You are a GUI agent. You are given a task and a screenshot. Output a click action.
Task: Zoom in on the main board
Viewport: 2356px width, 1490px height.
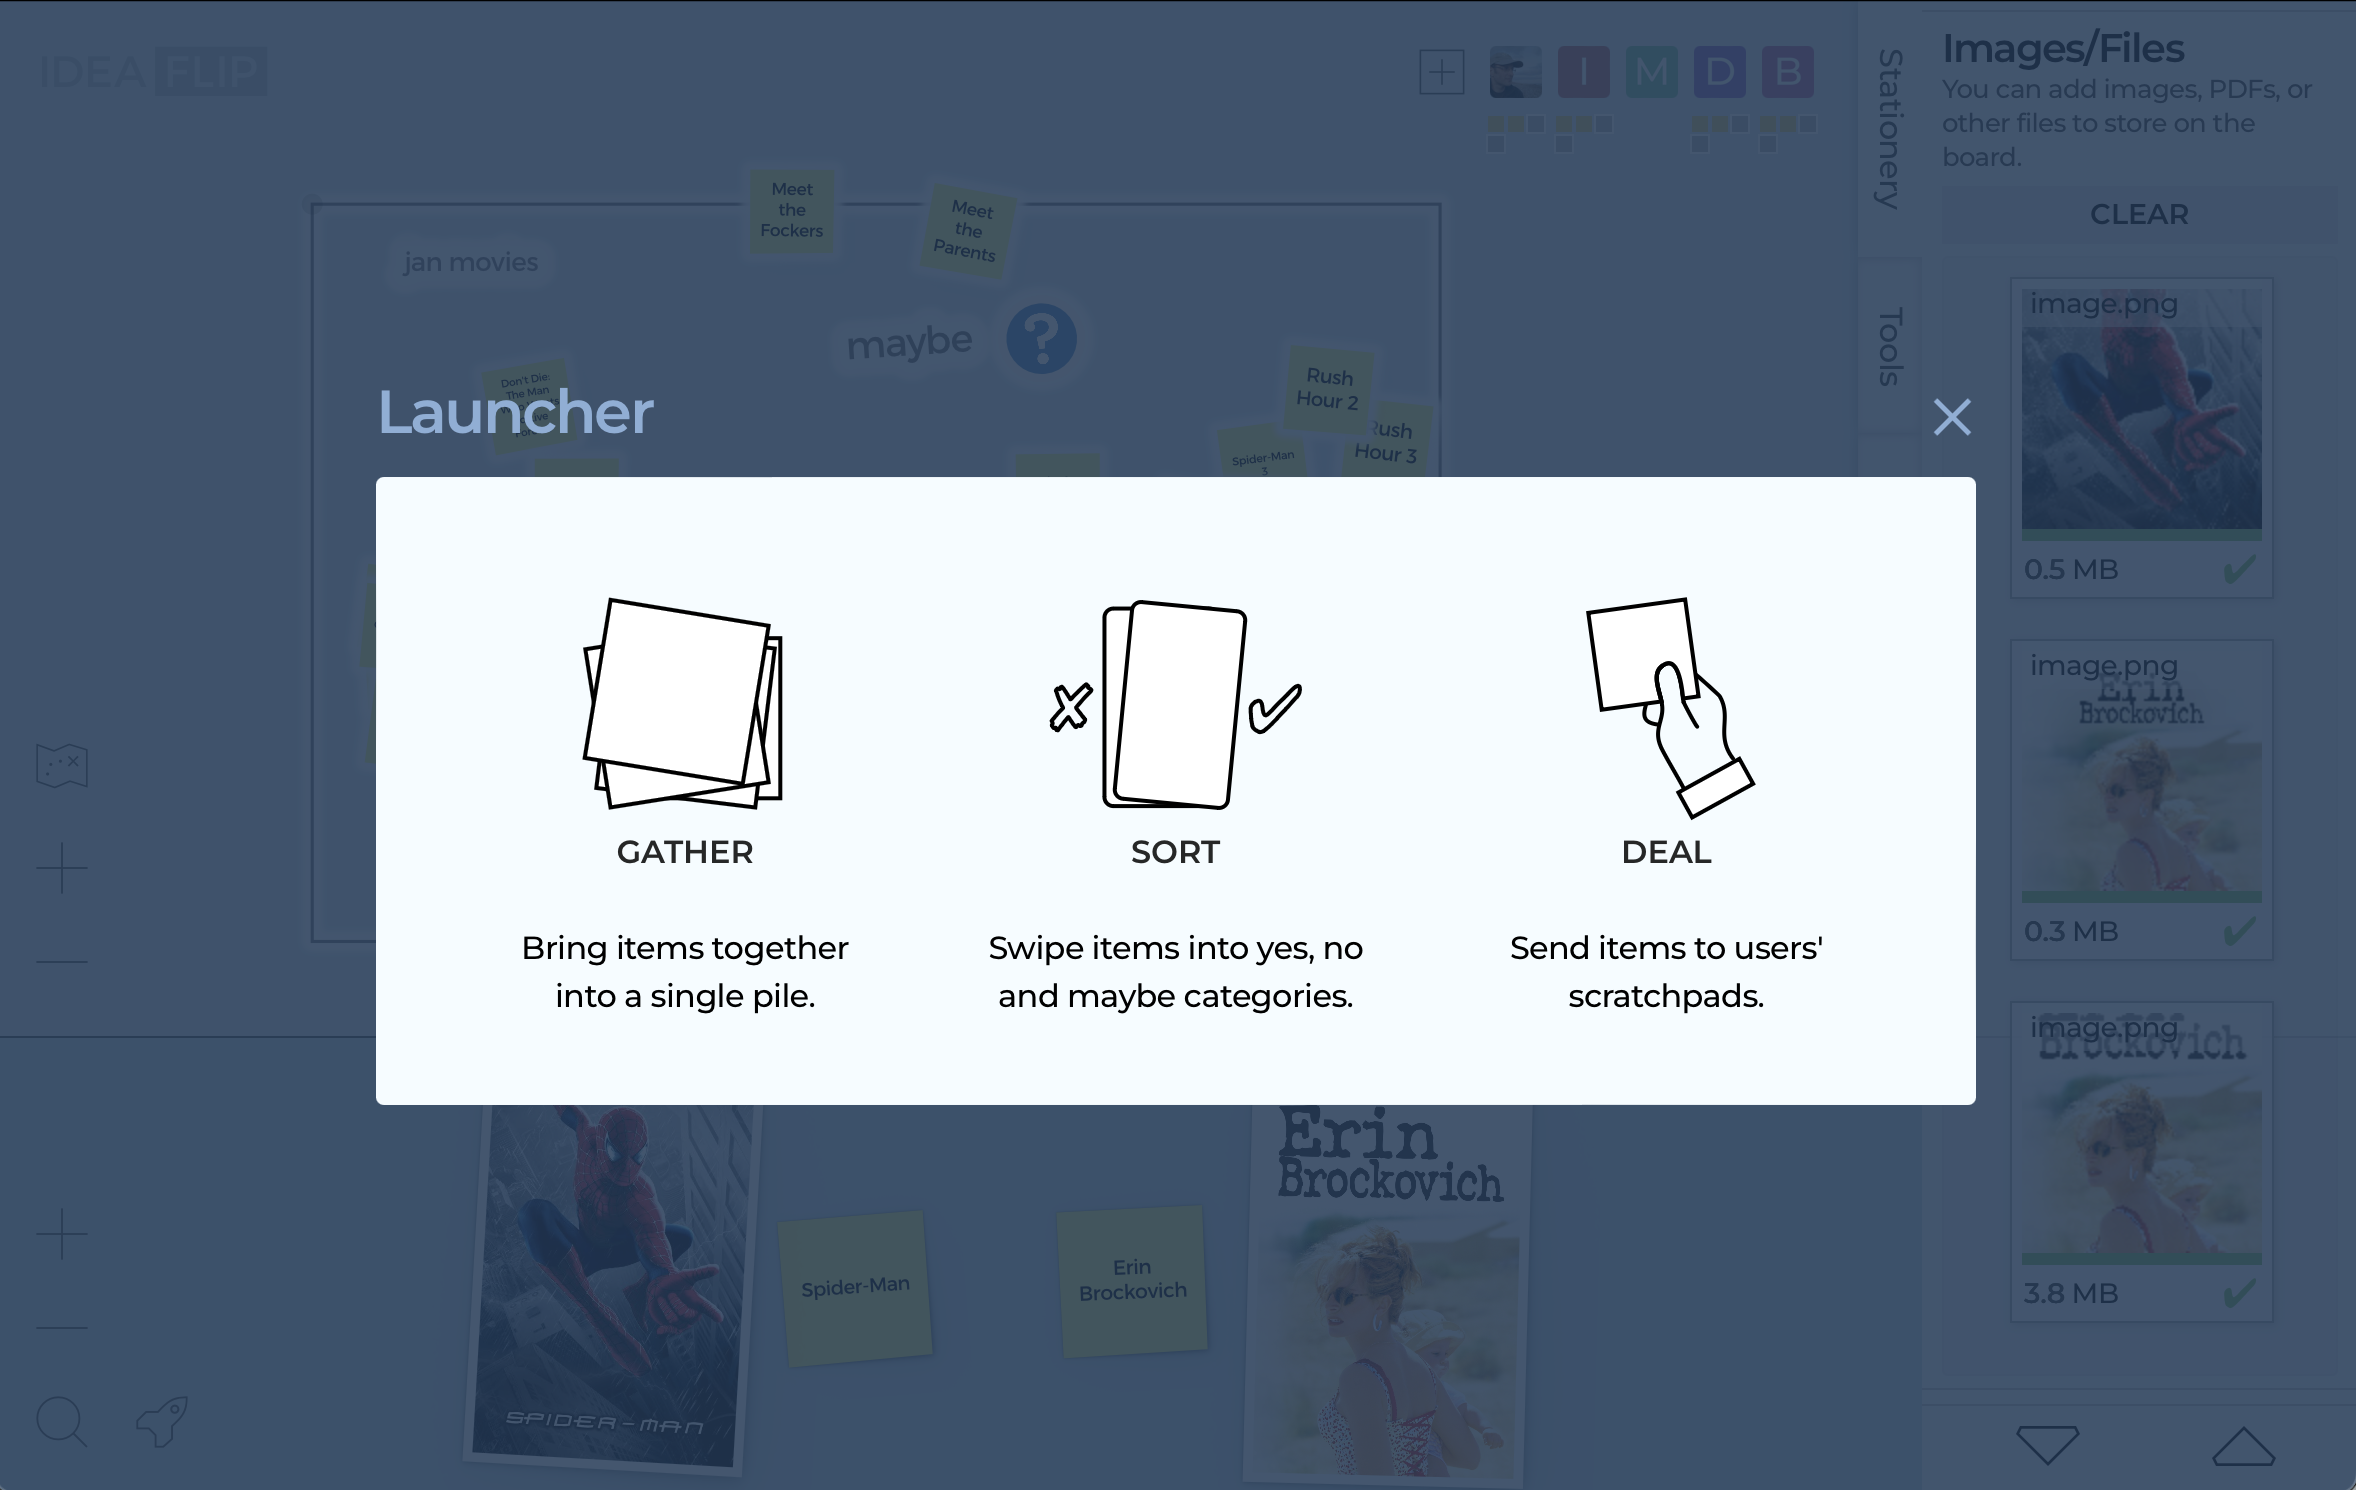(x=62, y=867)
